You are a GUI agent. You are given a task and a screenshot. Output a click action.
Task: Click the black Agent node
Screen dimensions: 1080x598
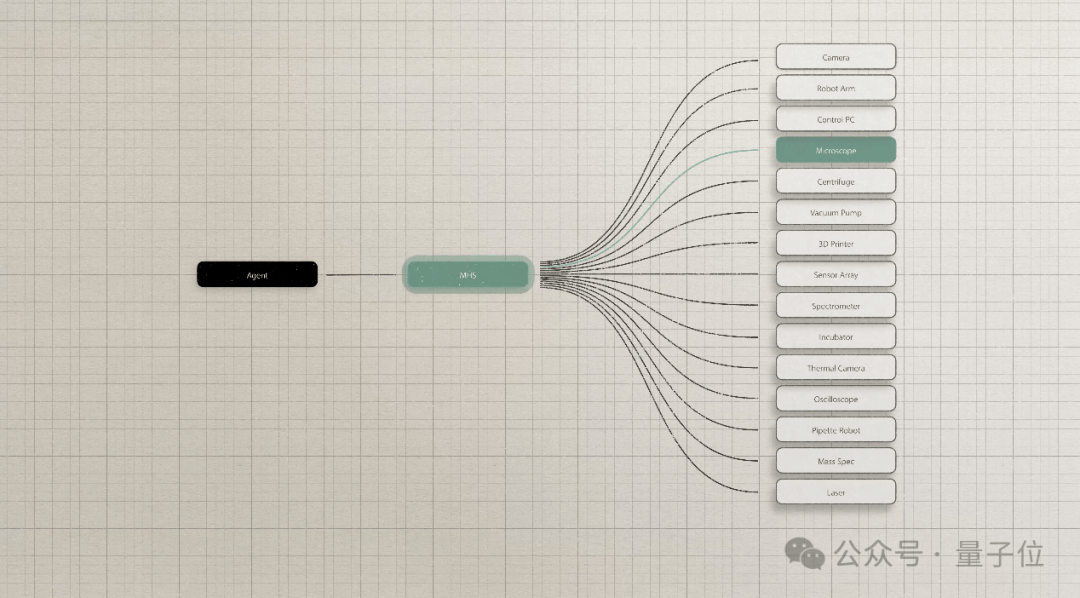click(257, 274)
